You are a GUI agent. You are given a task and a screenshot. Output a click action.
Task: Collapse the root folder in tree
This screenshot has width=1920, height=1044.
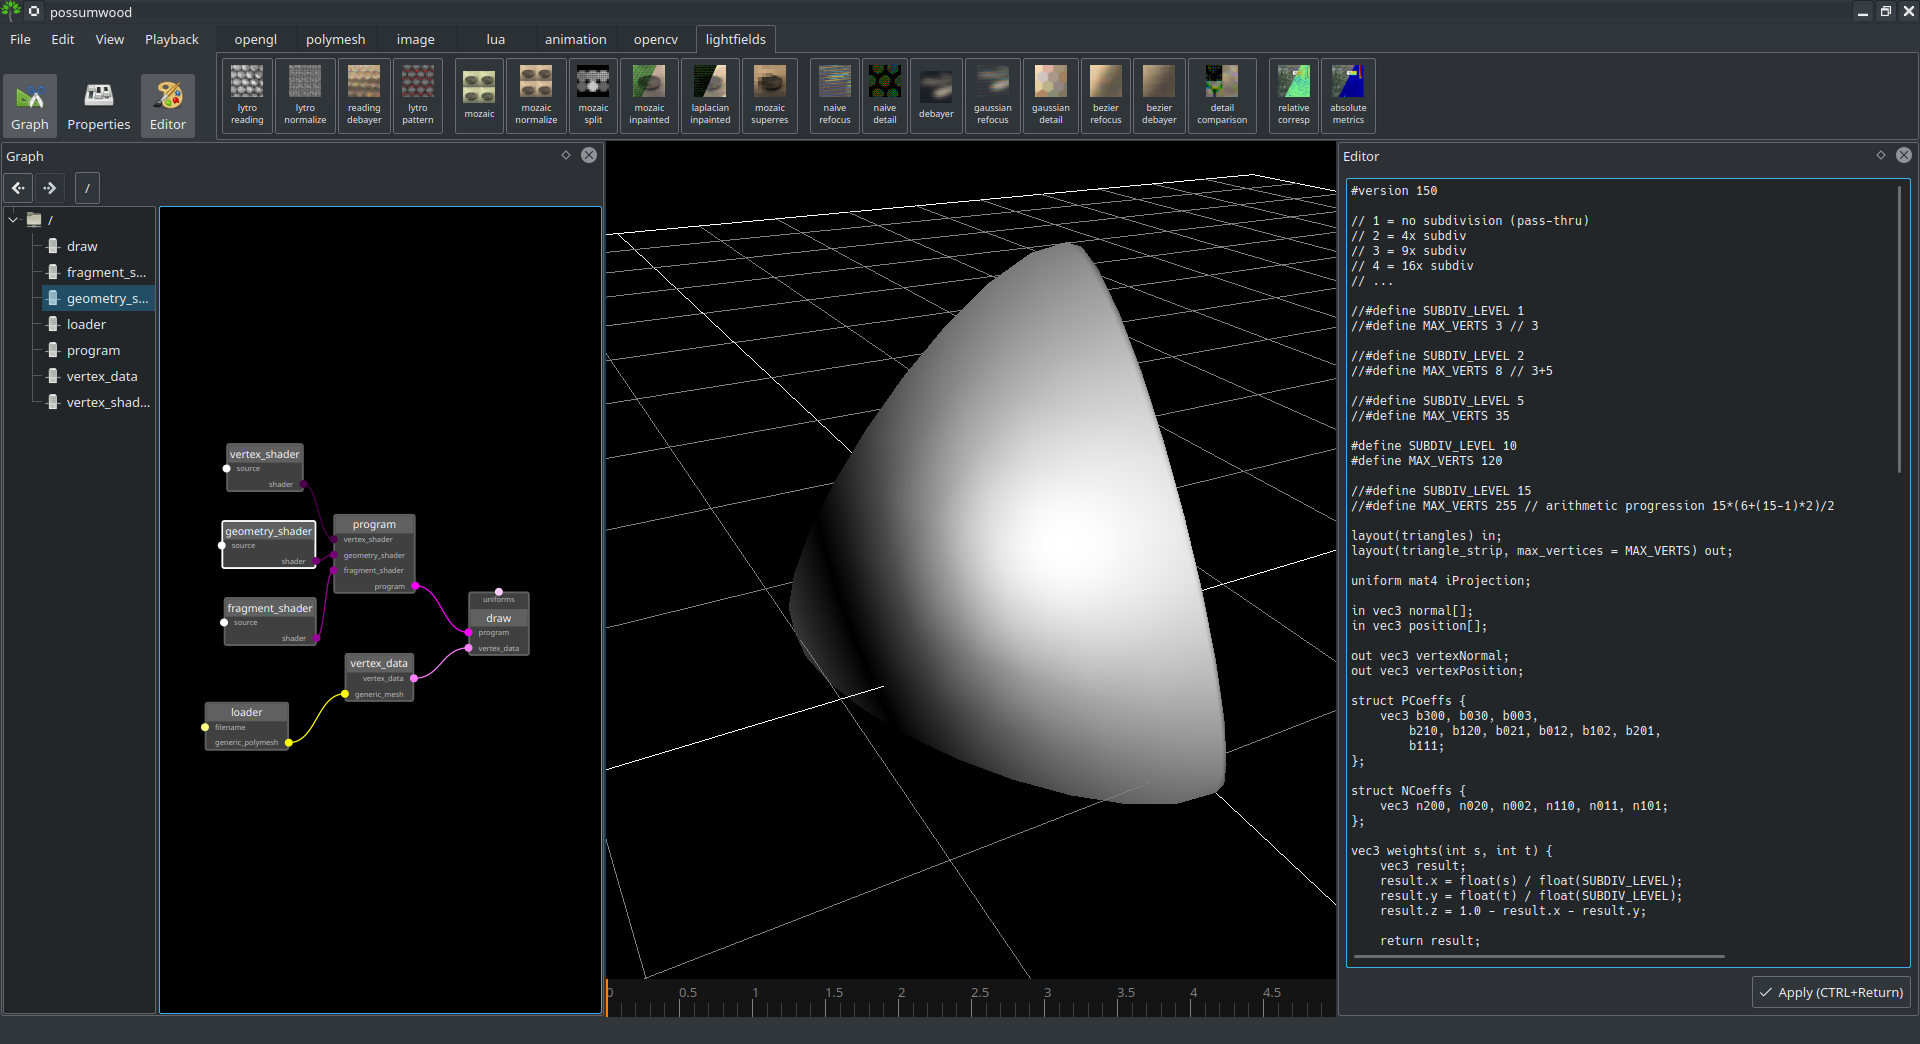coord(14,219)
